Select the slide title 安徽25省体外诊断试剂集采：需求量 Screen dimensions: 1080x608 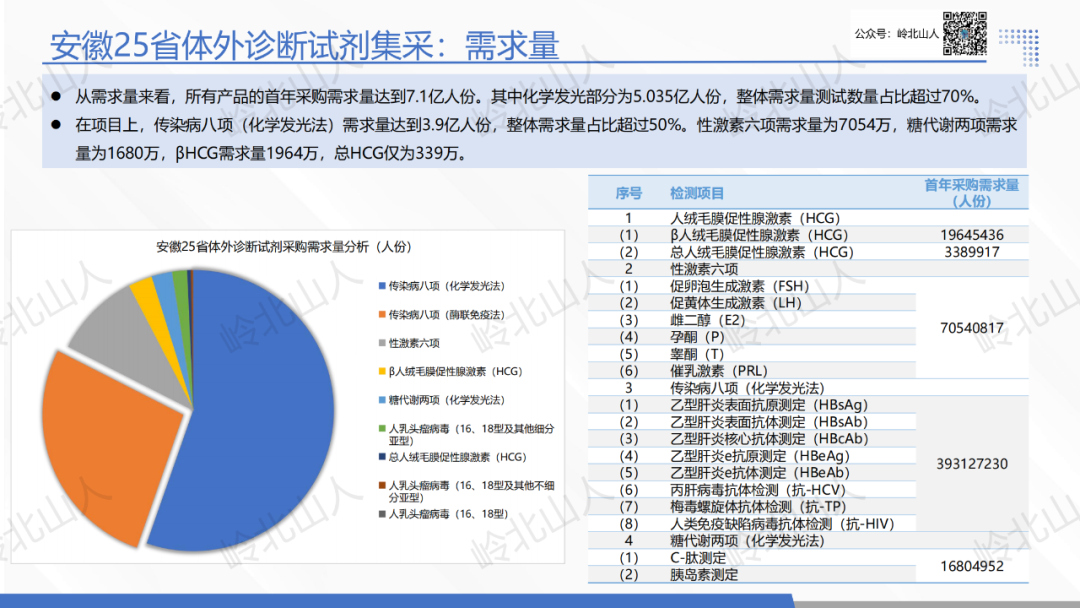[304, 45]
